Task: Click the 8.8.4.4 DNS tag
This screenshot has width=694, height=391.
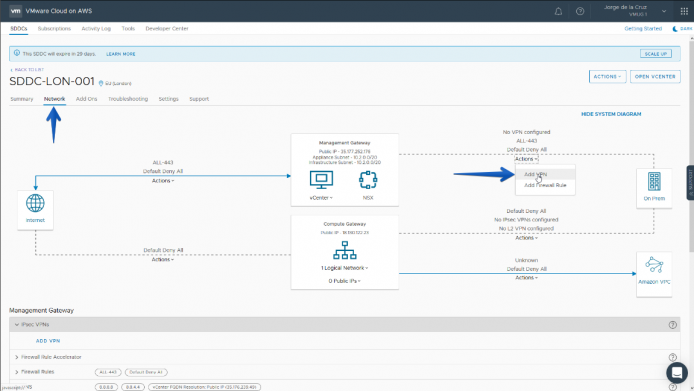Action: [133, 387]
